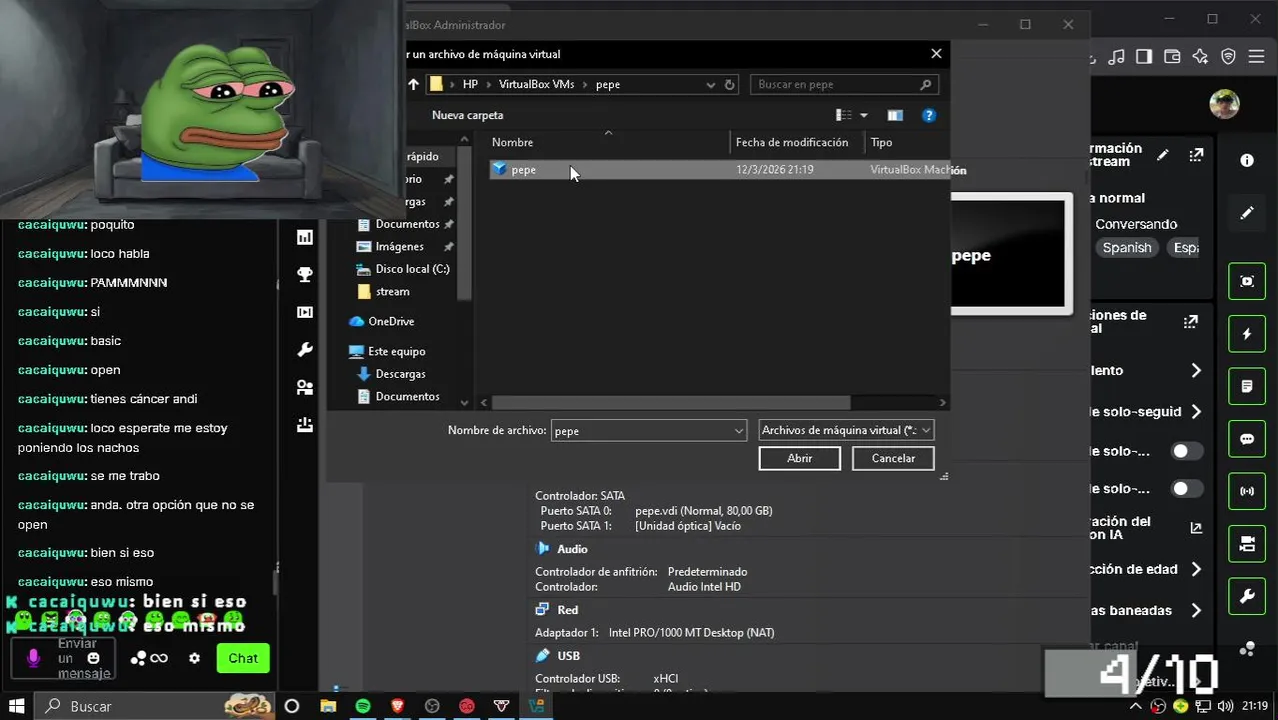
Task: Change view layout icon in dialog
Action: click(844, 115)
